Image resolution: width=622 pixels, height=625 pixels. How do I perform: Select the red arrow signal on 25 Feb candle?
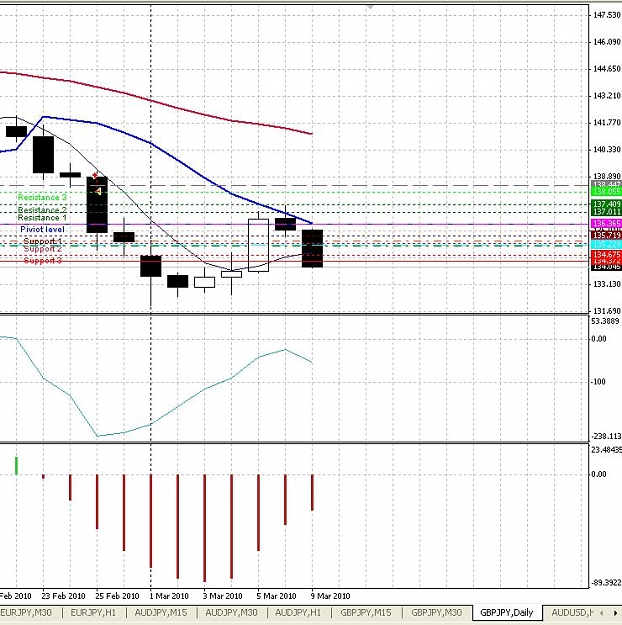click(95, 175)
